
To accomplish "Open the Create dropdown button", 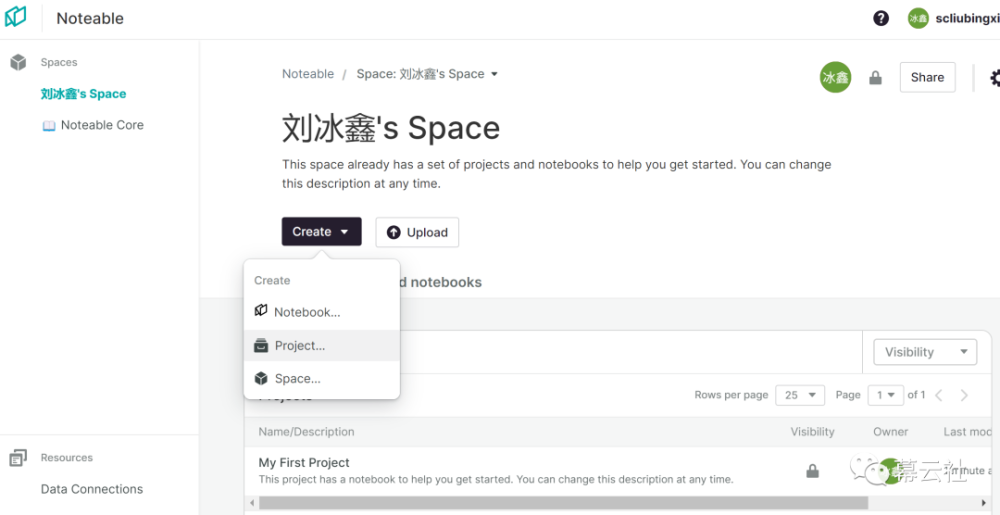I will coord(321,232).
